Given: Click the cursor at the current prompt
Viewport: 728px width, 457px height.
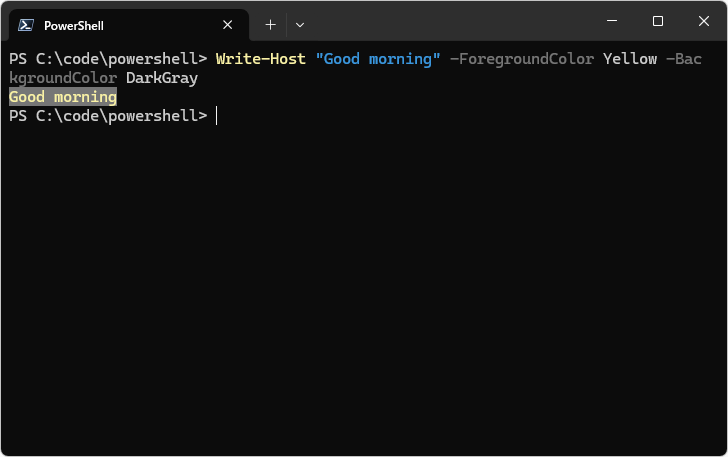Looking at the screenshot, I should click(x=216, y=116).
